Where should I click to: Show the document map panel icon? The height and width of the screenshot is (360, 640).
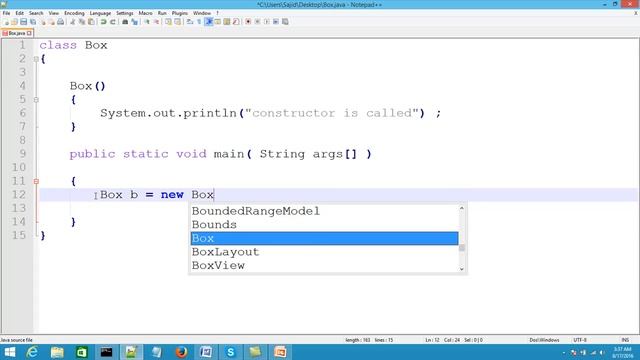pyautogui.click(x=227, y=22)
